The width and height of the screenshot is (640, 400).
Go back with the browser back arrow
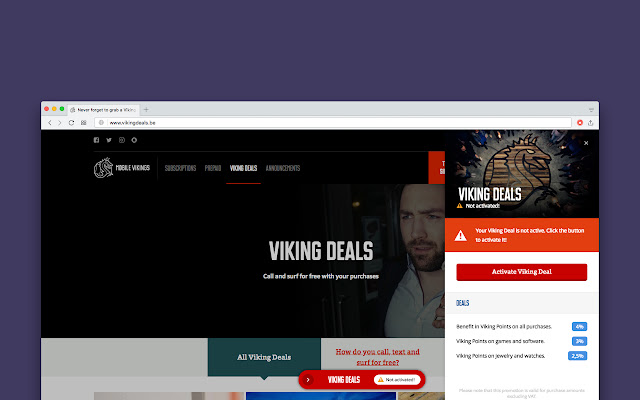coord(50,122)
